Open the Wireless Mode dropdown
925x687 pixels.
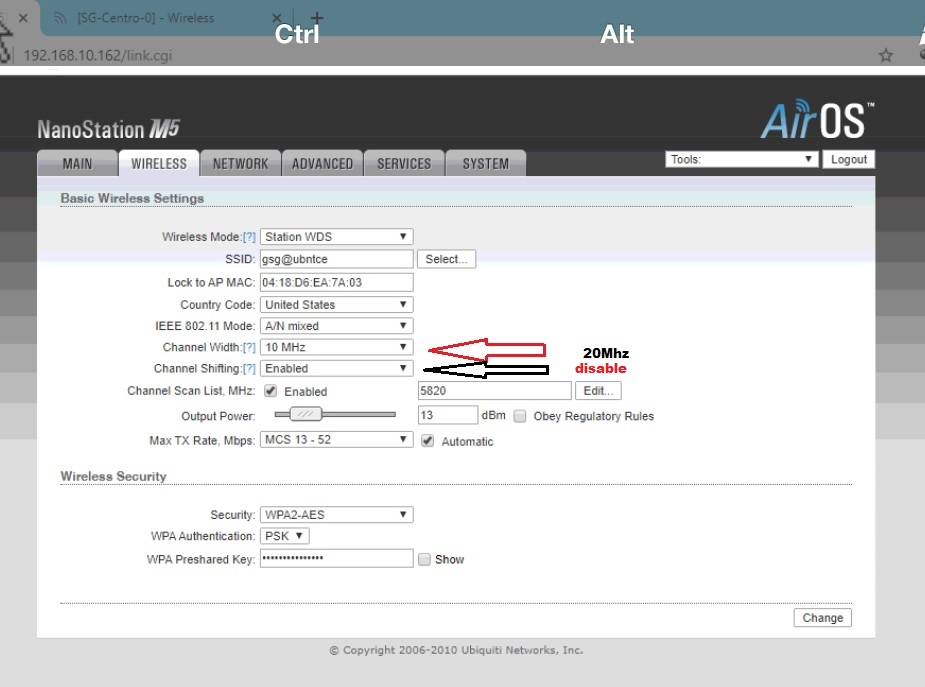pos(336,236)
